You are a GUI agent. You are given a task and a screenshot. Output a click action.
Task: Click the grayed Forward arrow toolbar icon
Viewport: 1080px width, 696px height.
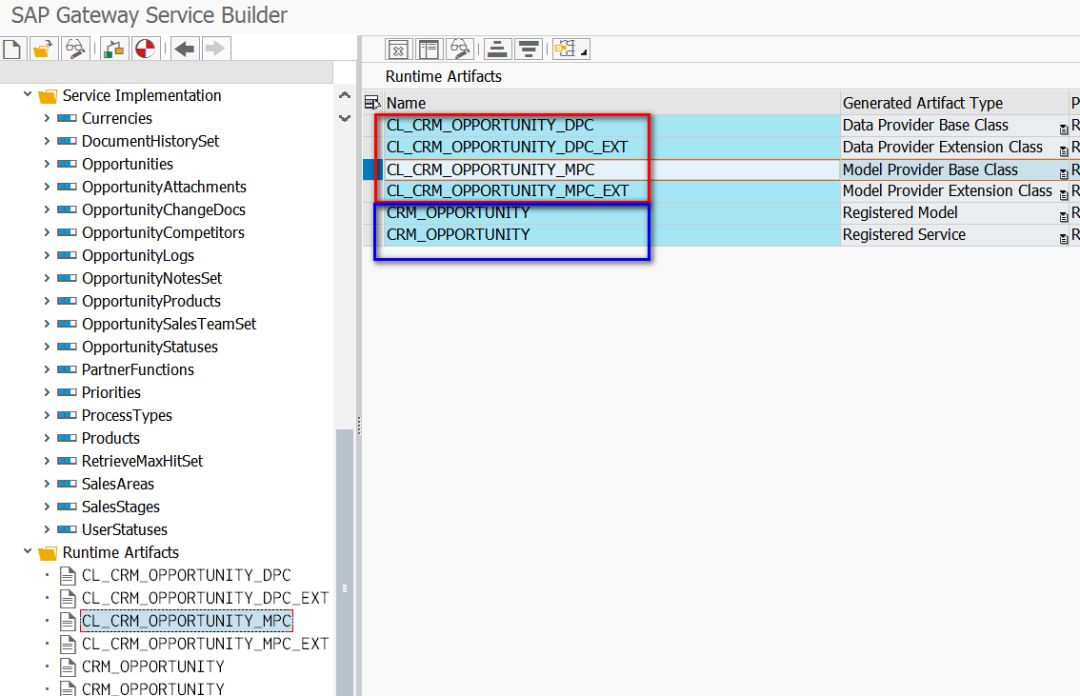point(215,49)
